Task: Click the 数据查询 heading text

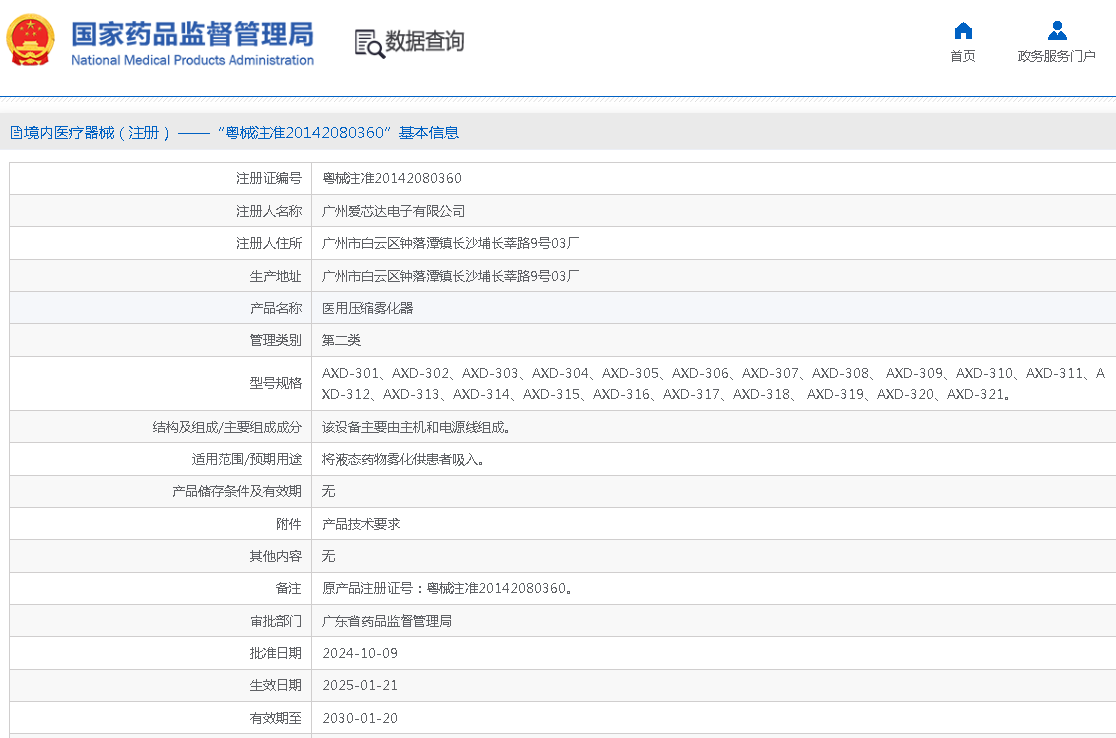Action: [x=425, y=42]
